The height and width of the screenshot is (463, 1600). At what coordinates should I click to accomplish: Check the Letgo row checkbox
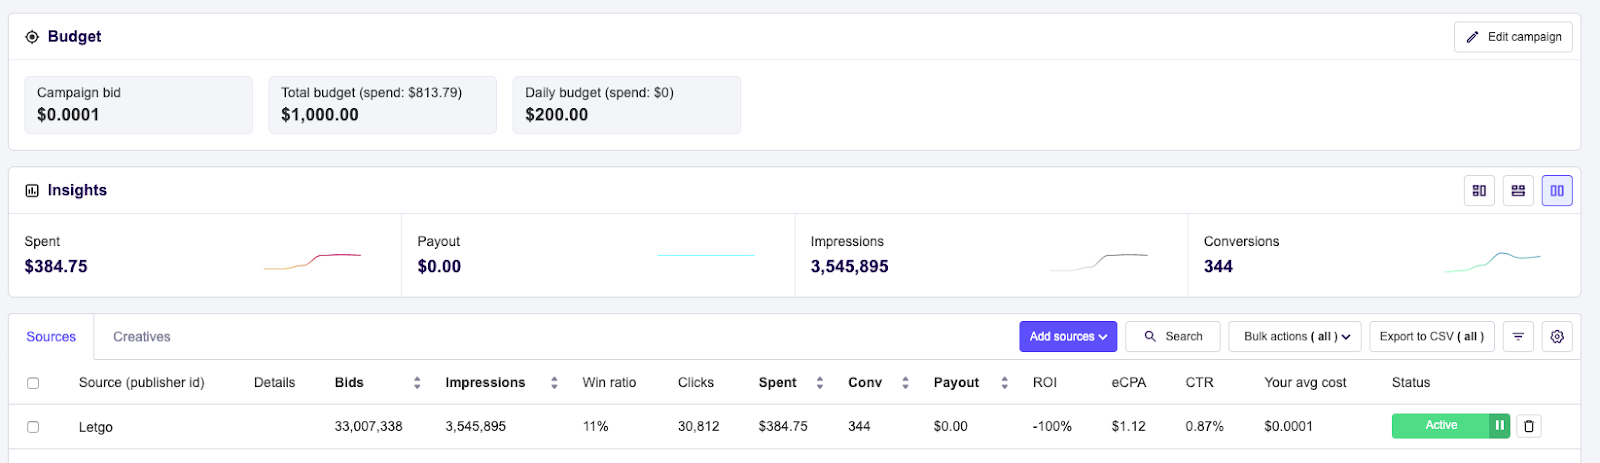(x=33, y=427)
